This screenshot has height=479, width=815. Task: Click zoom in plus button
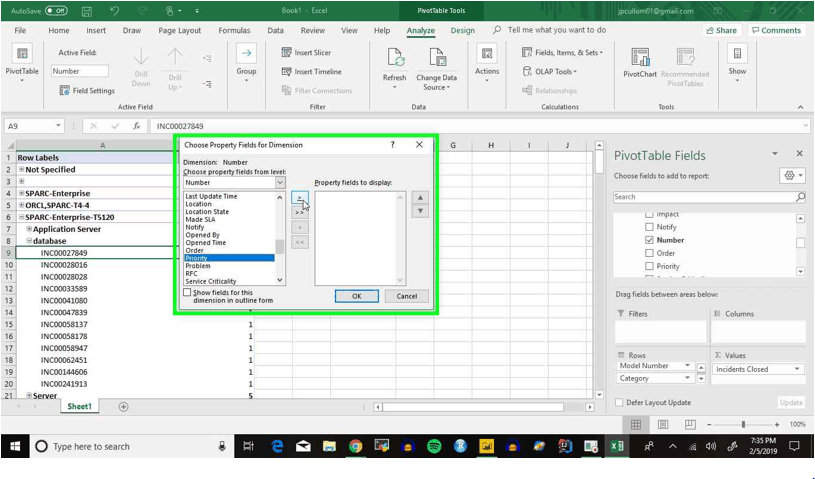[x=777, y=424]
